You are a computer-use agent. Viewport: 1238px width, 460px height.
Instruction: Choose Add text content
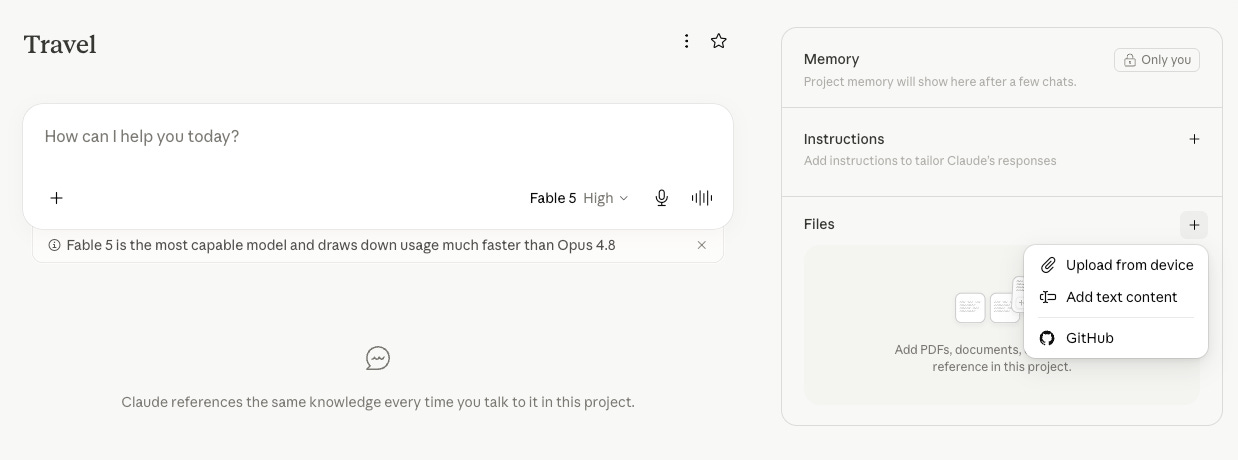tap(1116, 297)
